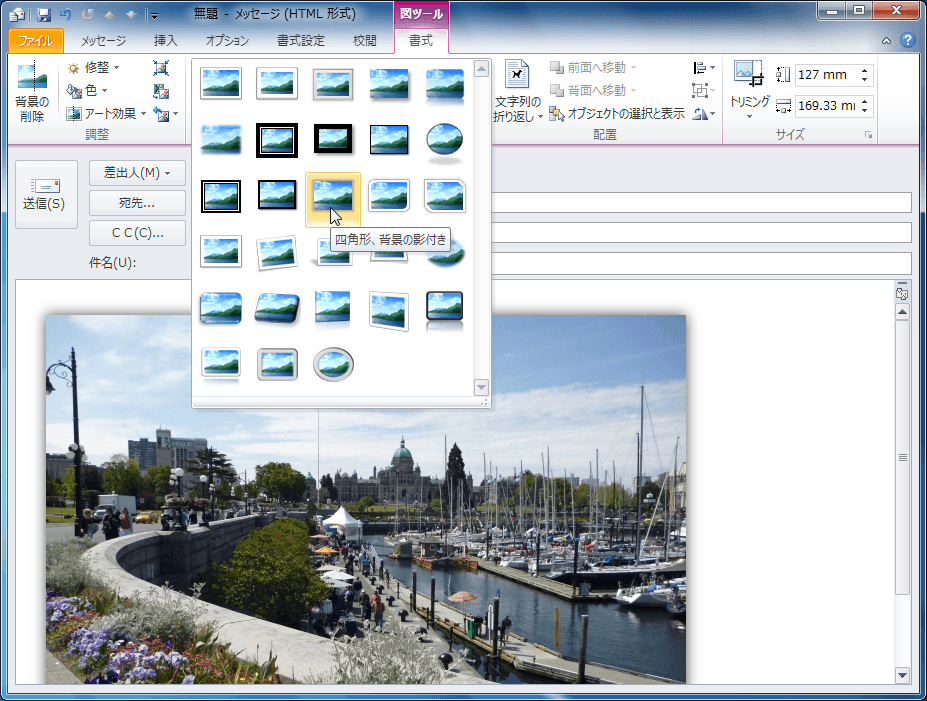927x701 pixels.
Task: Select the oval picture style thumbnail
Action: (x=443, y=139)
